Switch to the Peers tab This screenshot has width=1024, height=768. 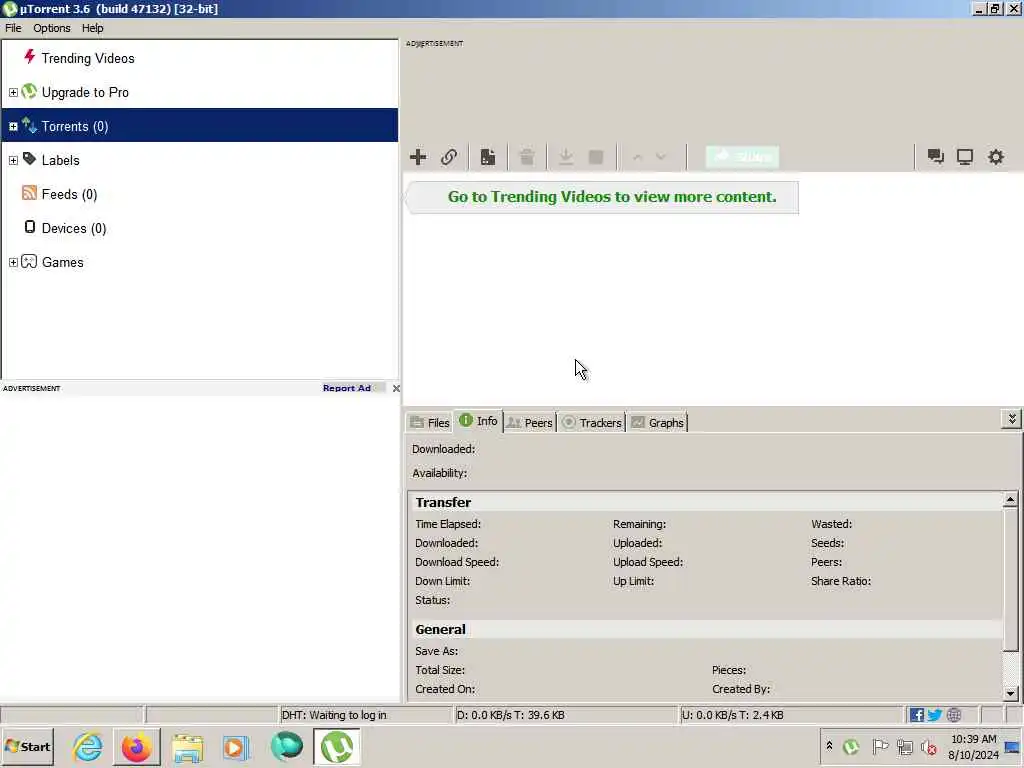click(x=530, y=423)
